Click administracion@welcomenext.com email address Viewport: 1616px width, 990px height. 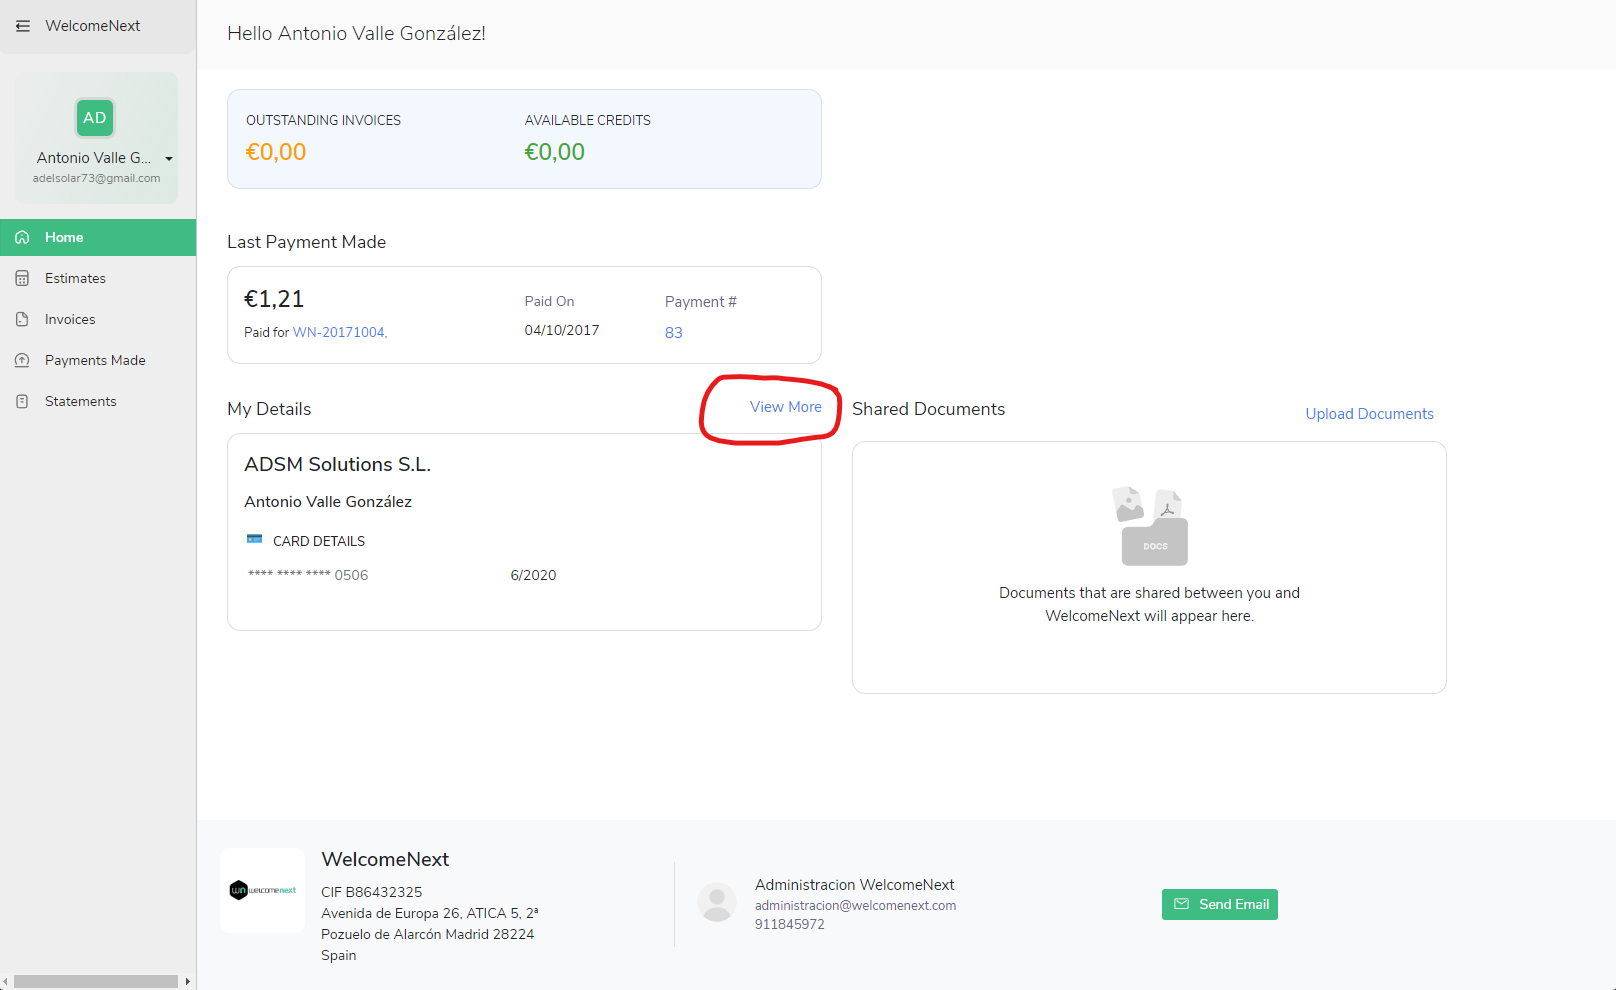tap(855, 906)
